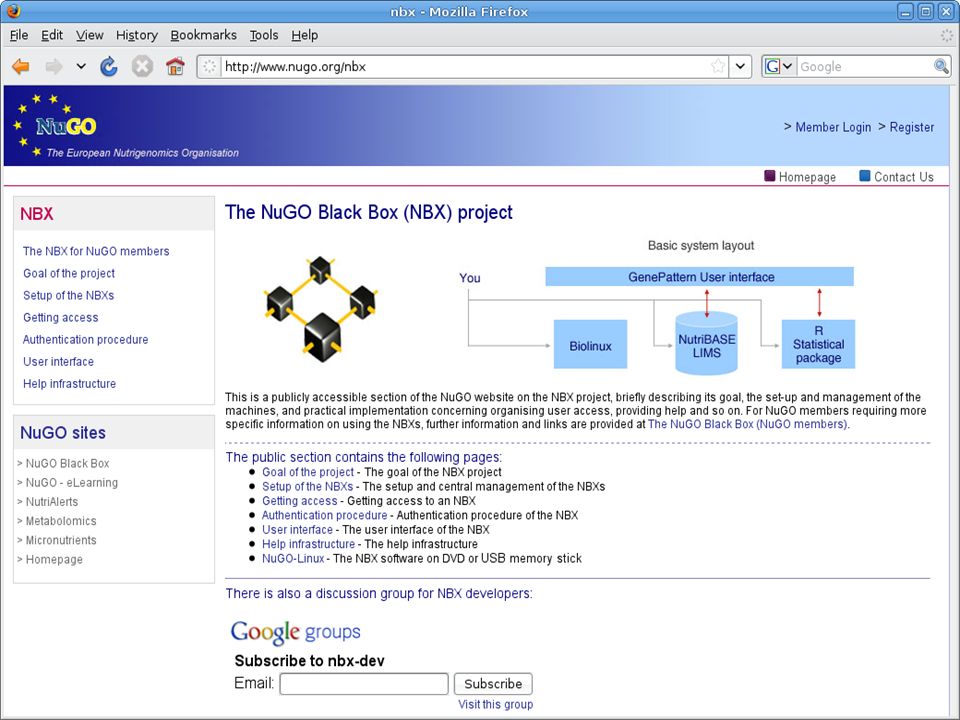The image size is (960, 720).
Task: Open sidebar Setup of the NBXs link
Action: [x=69, y=295]
